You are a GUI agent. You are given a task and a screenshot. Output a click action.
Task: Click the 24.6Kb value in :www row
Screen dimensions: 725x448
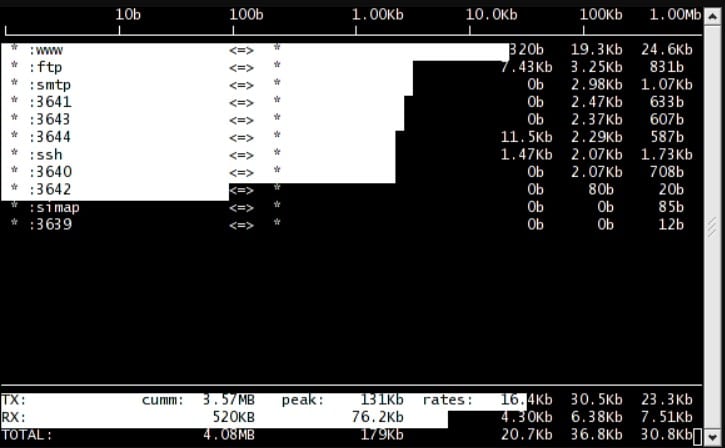pyautogui.click(x=667, y=49)
